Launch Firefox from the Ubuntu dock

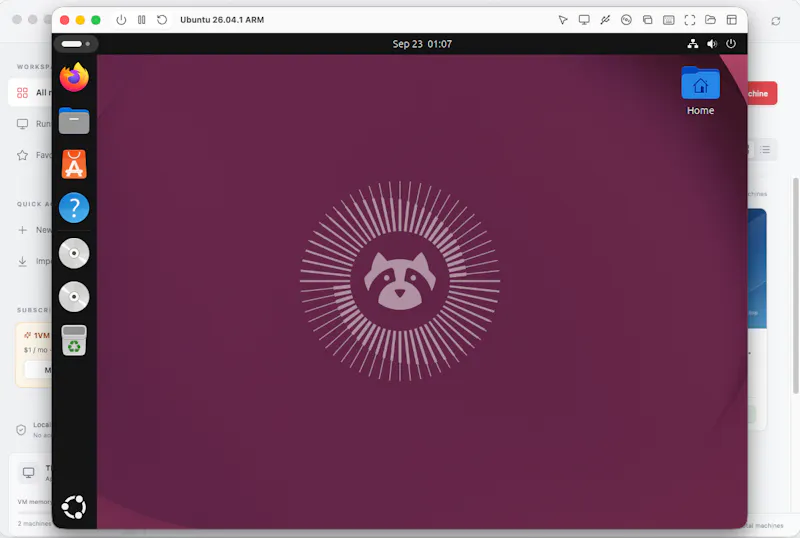click(x=74, y=77)
